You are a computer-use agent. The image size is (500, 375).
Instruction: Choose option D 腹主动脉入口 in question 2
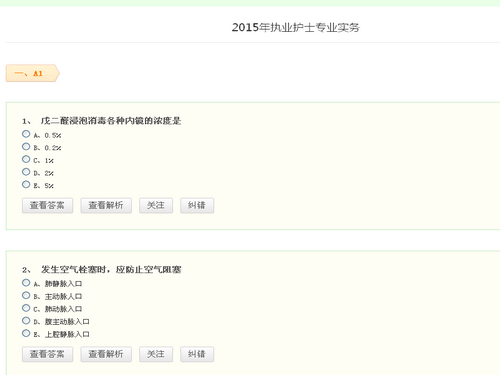click(26, 321)
